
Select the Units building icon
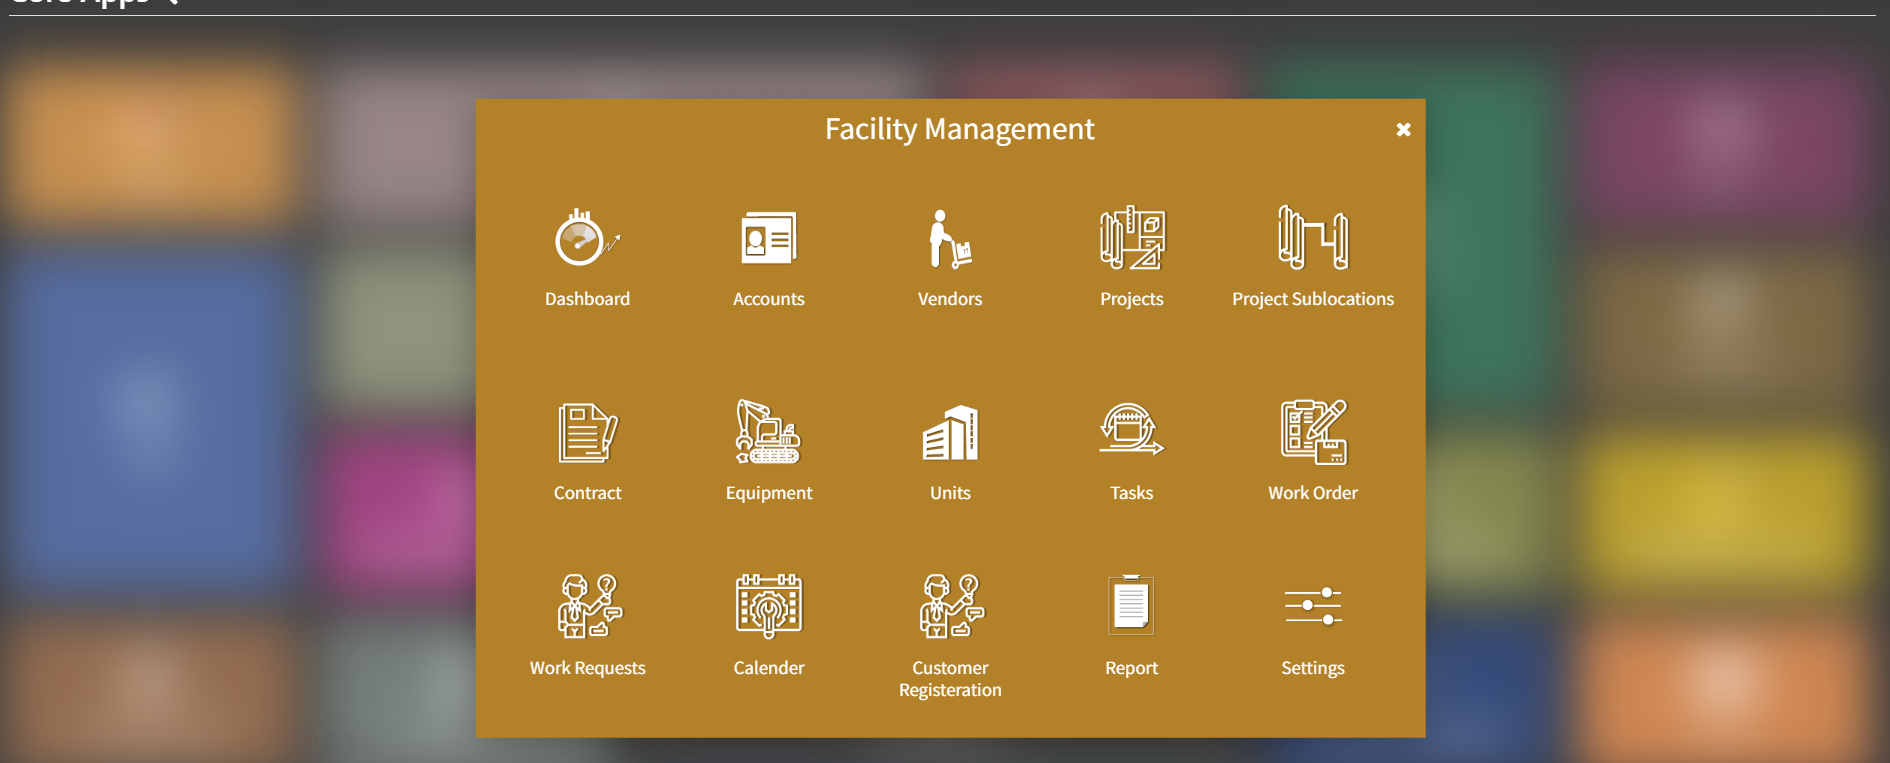tap(949, 433)
